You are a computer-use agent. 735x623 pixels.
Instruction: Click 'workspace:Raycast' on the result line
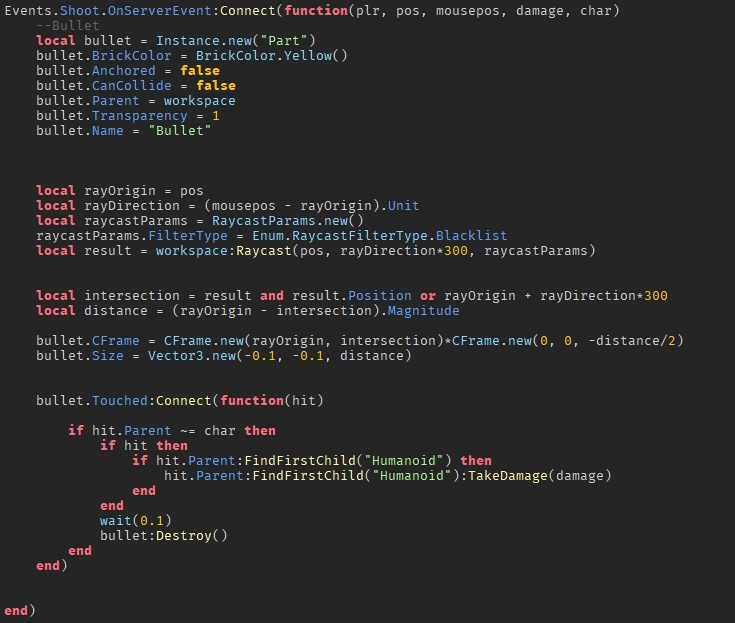coord(224,251)
